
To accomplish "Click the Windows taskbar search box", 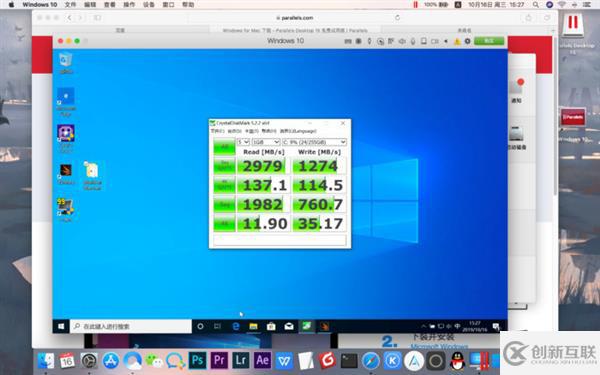I will (131, 326).
